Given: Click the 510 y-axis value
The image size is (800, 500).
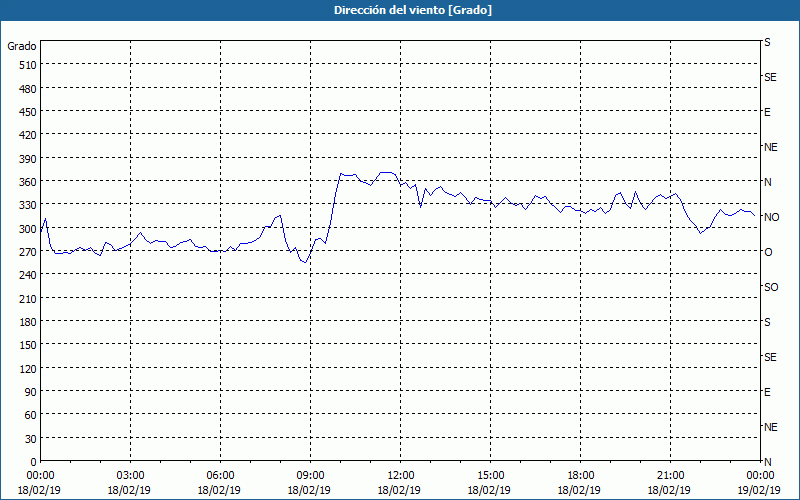Looking at the screenshot, I should coord(28,65).
